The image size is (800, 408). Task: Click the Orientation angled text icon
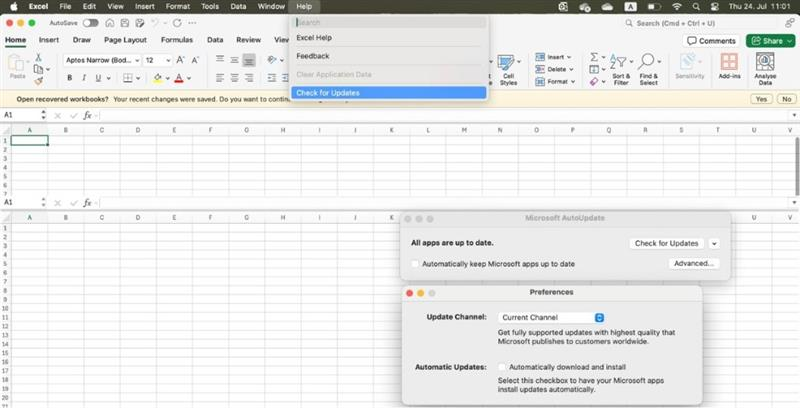pos(272,60)
